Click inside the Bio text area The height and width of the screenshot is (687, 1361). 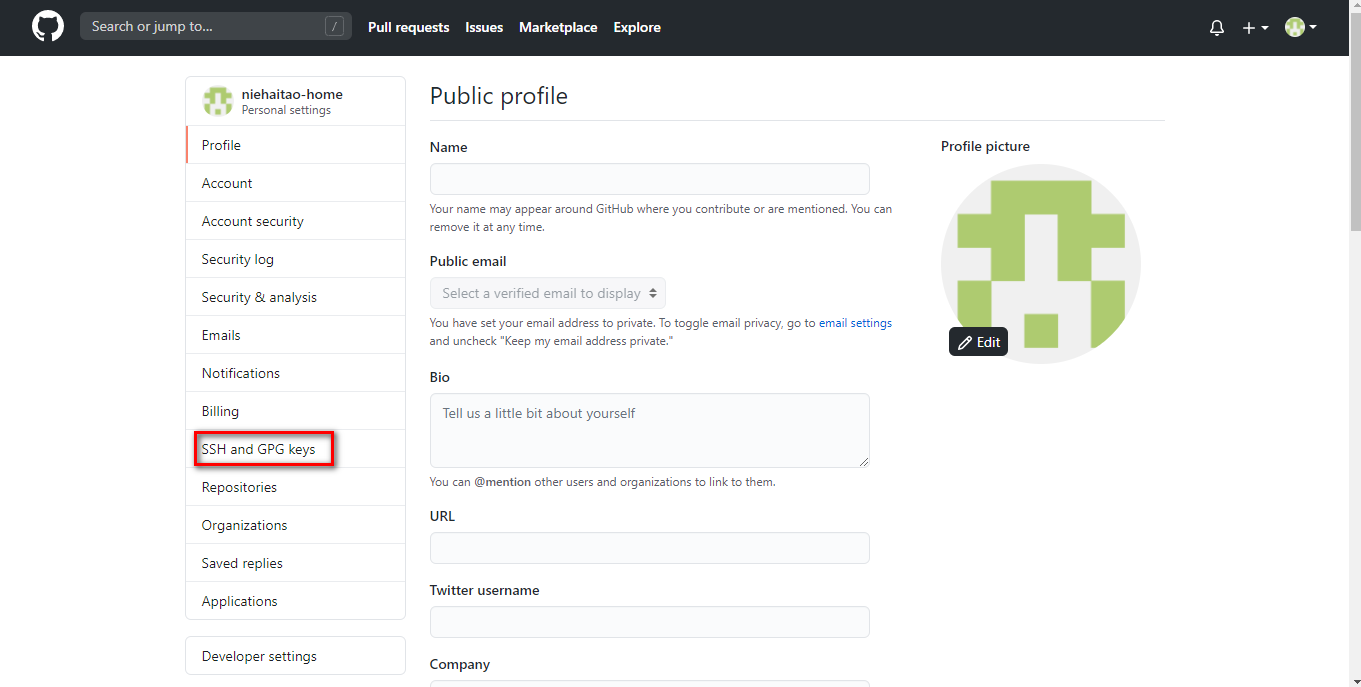tap(650, 430)
